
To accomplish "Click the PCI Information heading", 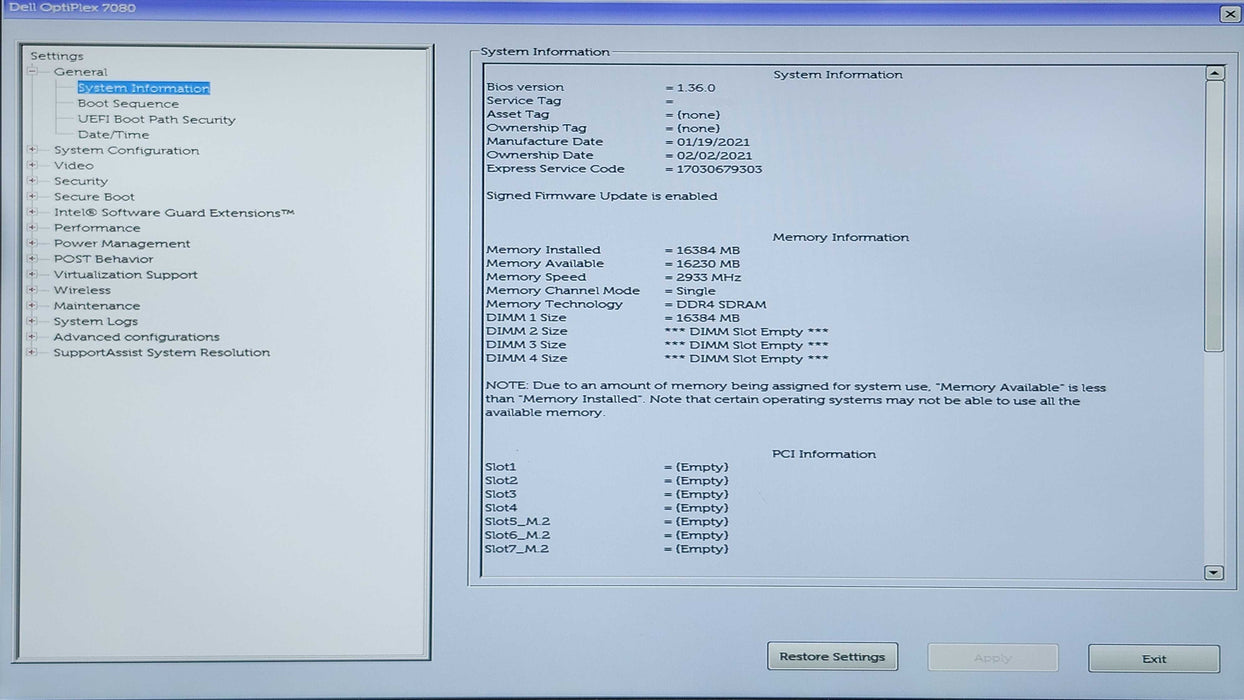I will [x=824, y=454].
